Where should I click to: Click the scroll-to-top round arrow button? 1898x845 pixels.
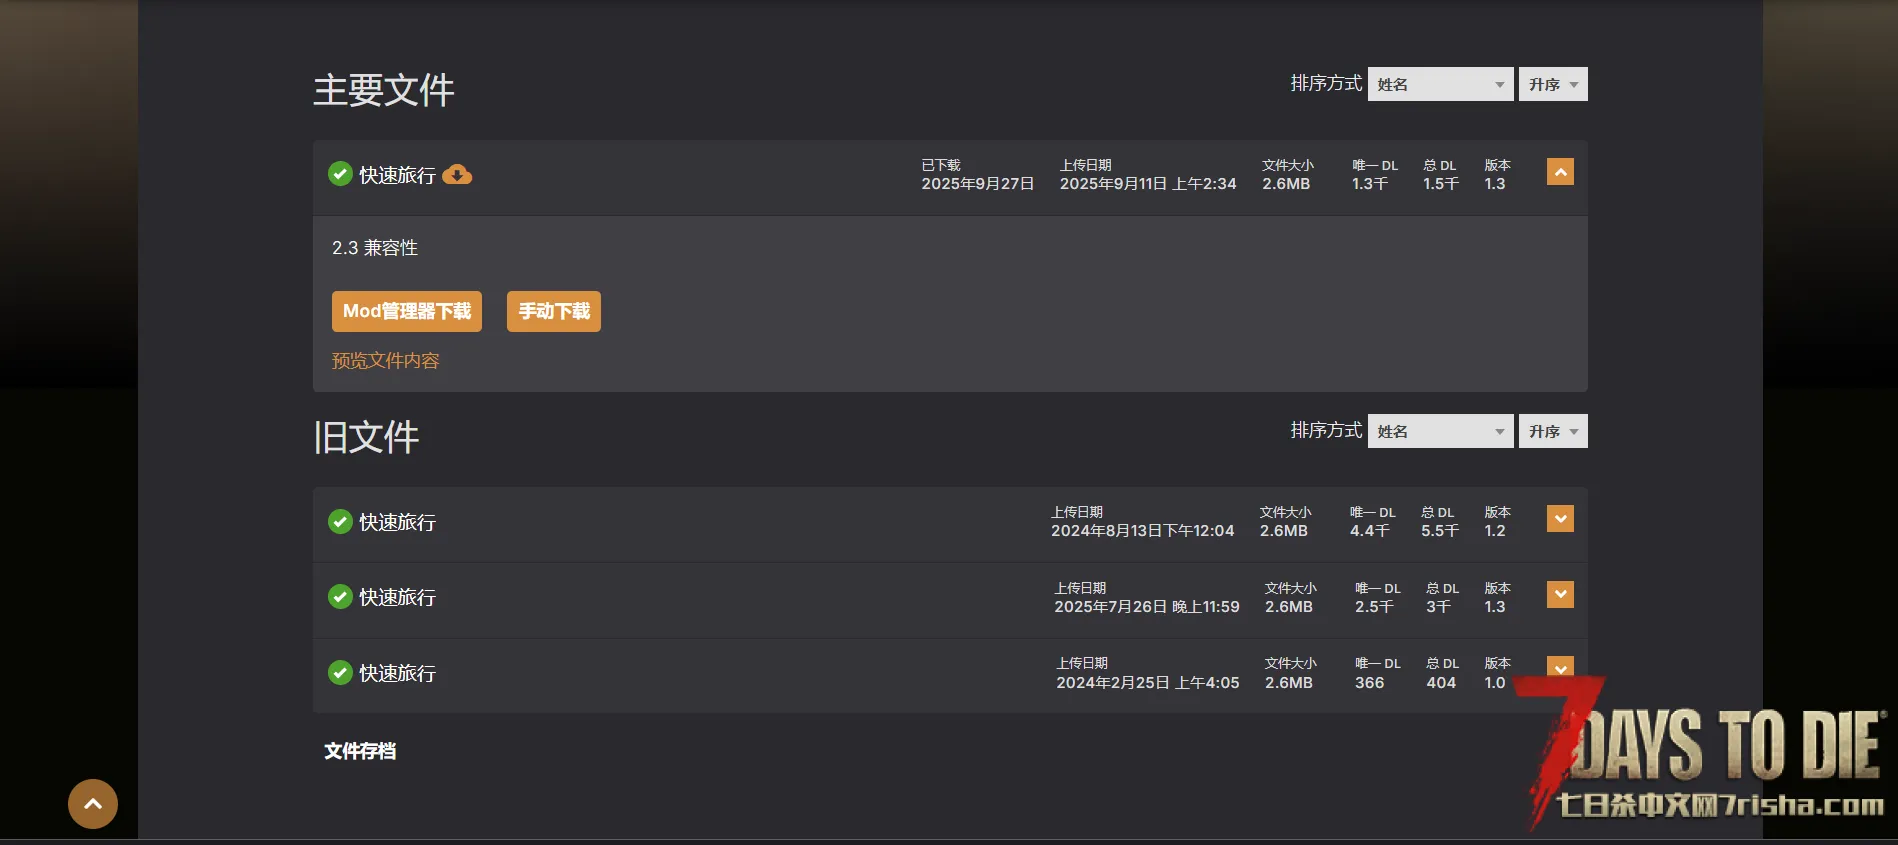click(x=93, y=804)
